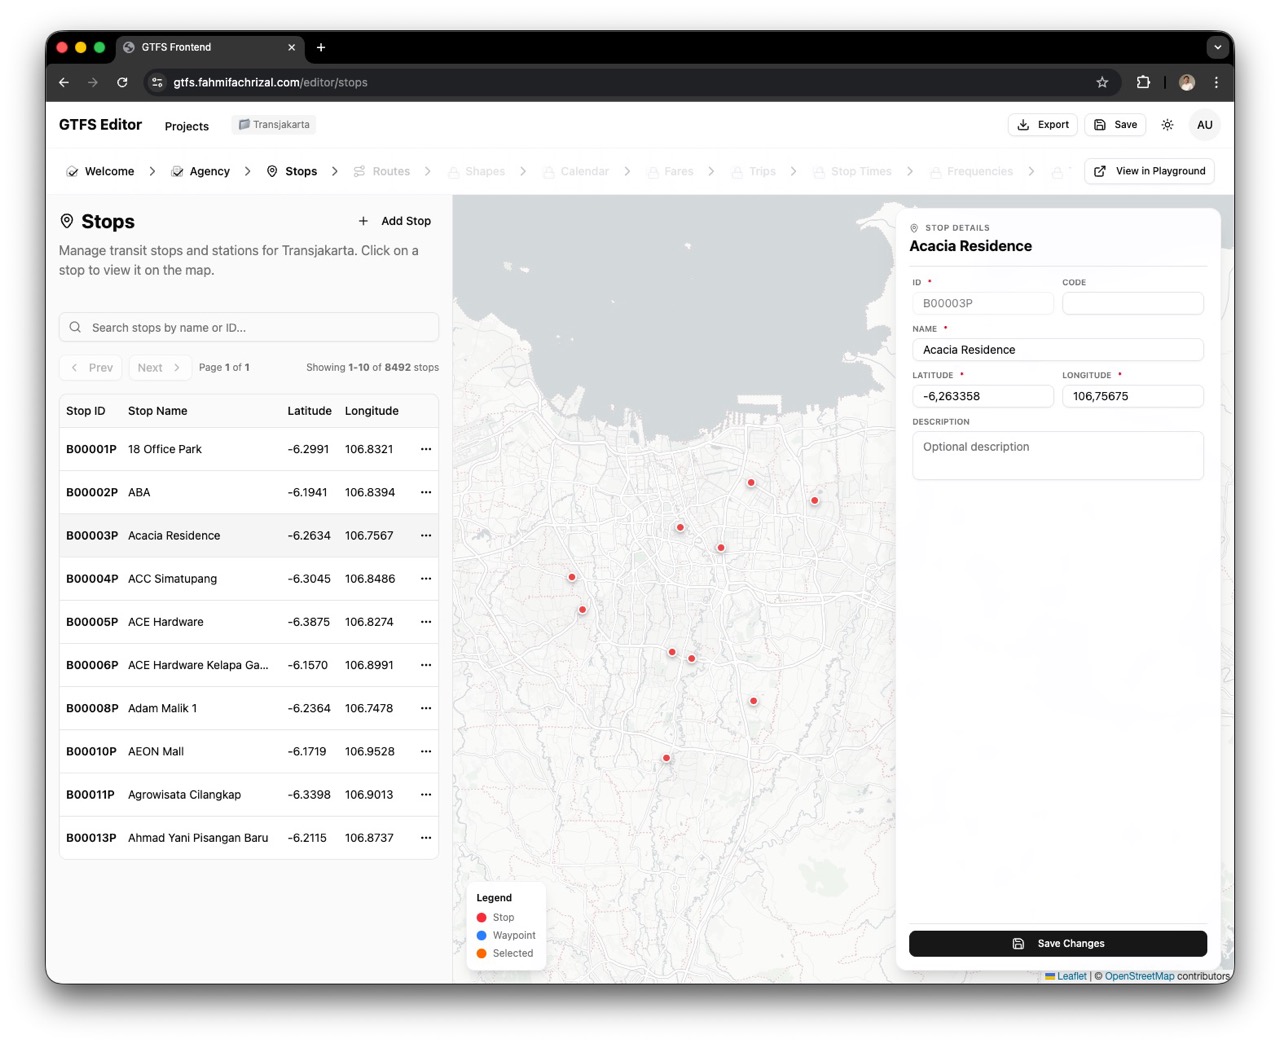Click the Export download button

pos(1042,125)
